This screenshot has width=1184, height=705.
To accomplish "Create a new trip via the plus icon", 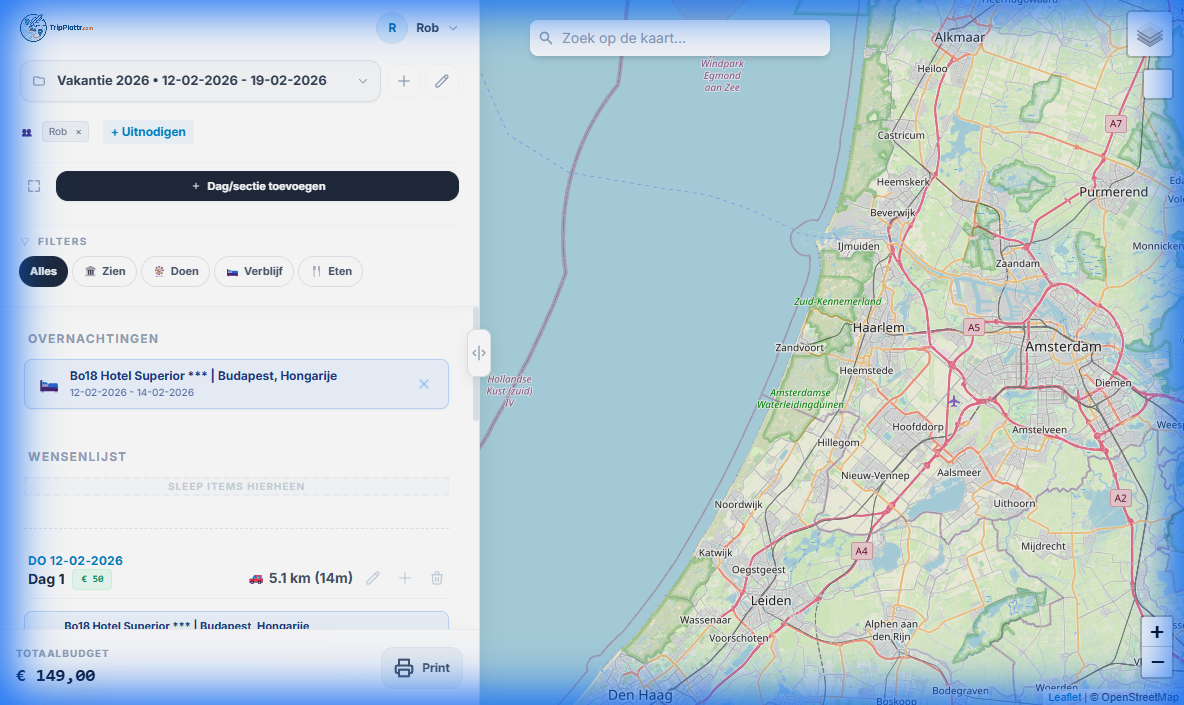I will (404, 81).
